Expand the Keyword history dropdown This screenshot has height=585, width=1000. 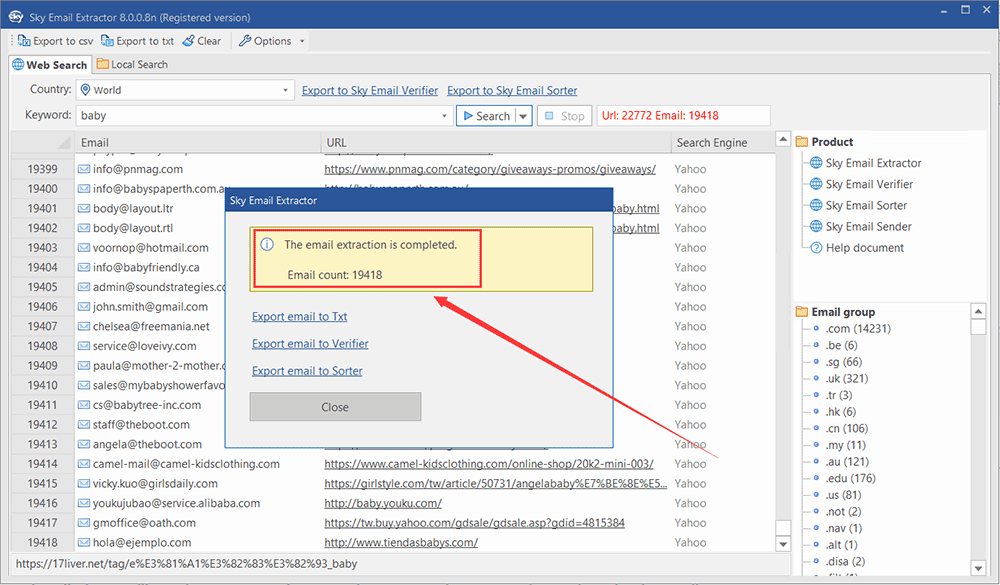445,116
